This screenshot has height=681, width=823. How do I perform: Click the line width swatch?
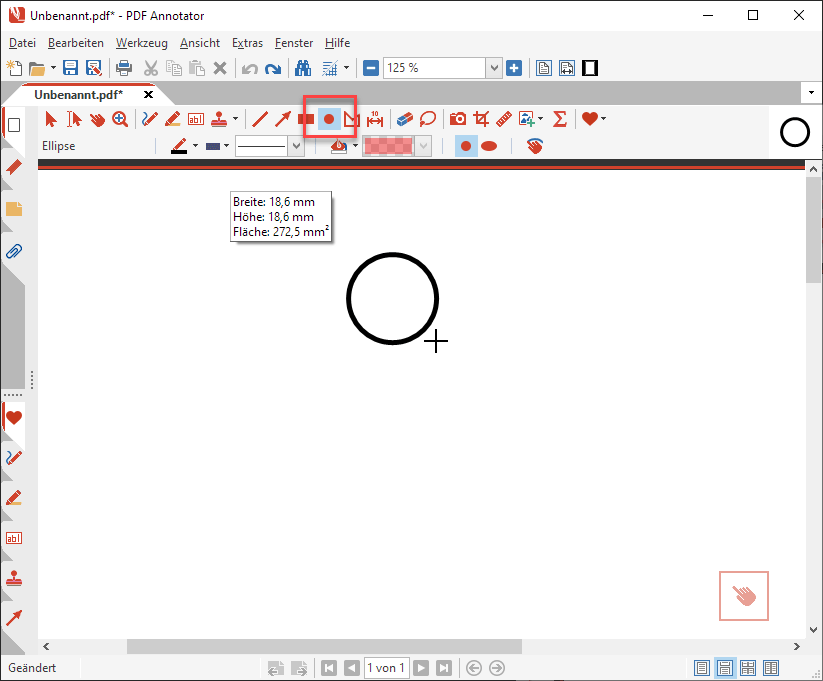tap(213, 146)
